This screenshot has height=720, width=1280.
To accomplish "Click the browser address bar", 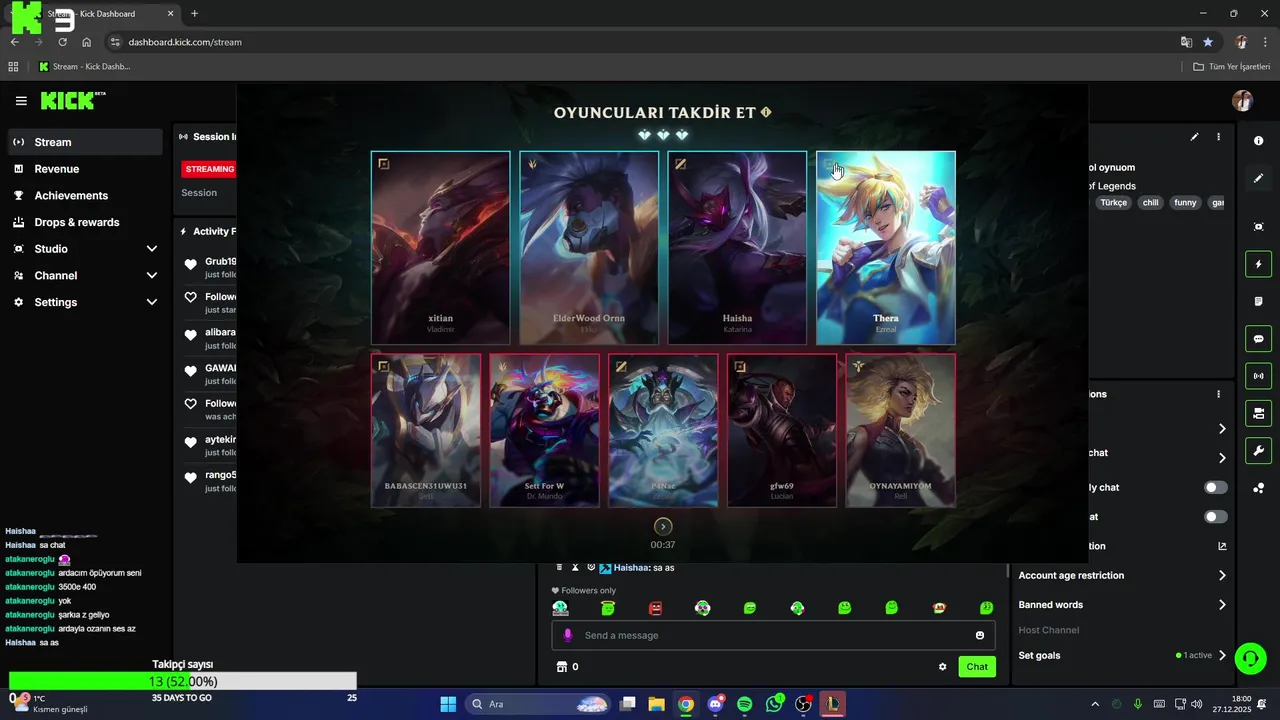I will pyautogui.click(x=640, y=42).
